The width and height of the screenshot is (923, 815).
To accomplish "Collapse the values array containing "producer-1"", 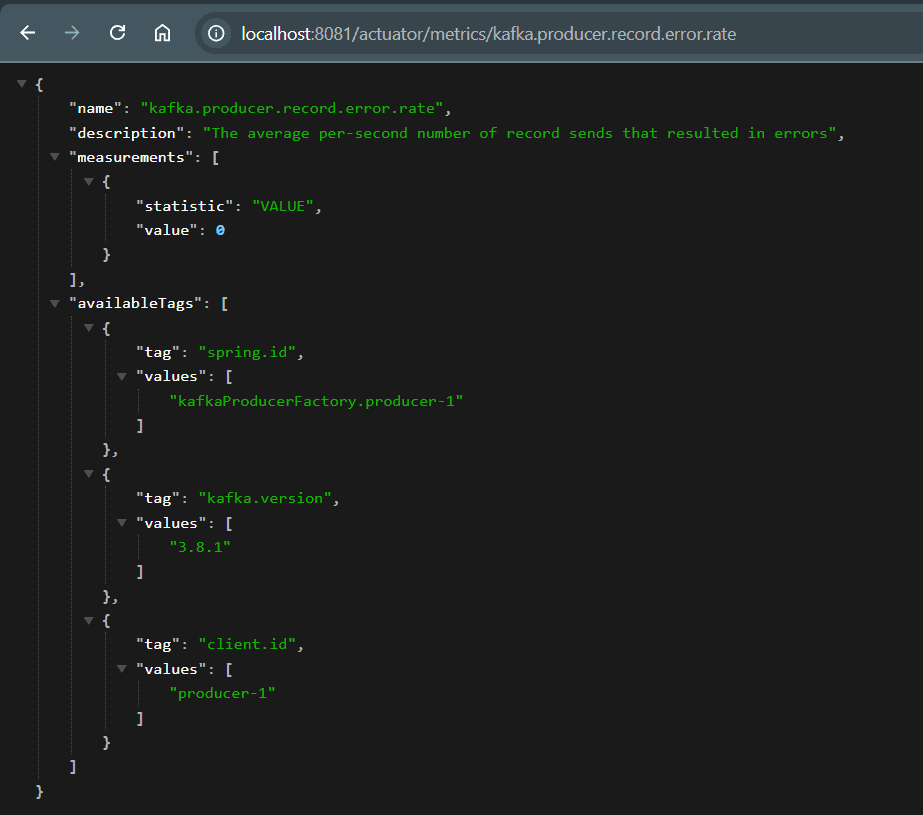I will pos(122,668).
